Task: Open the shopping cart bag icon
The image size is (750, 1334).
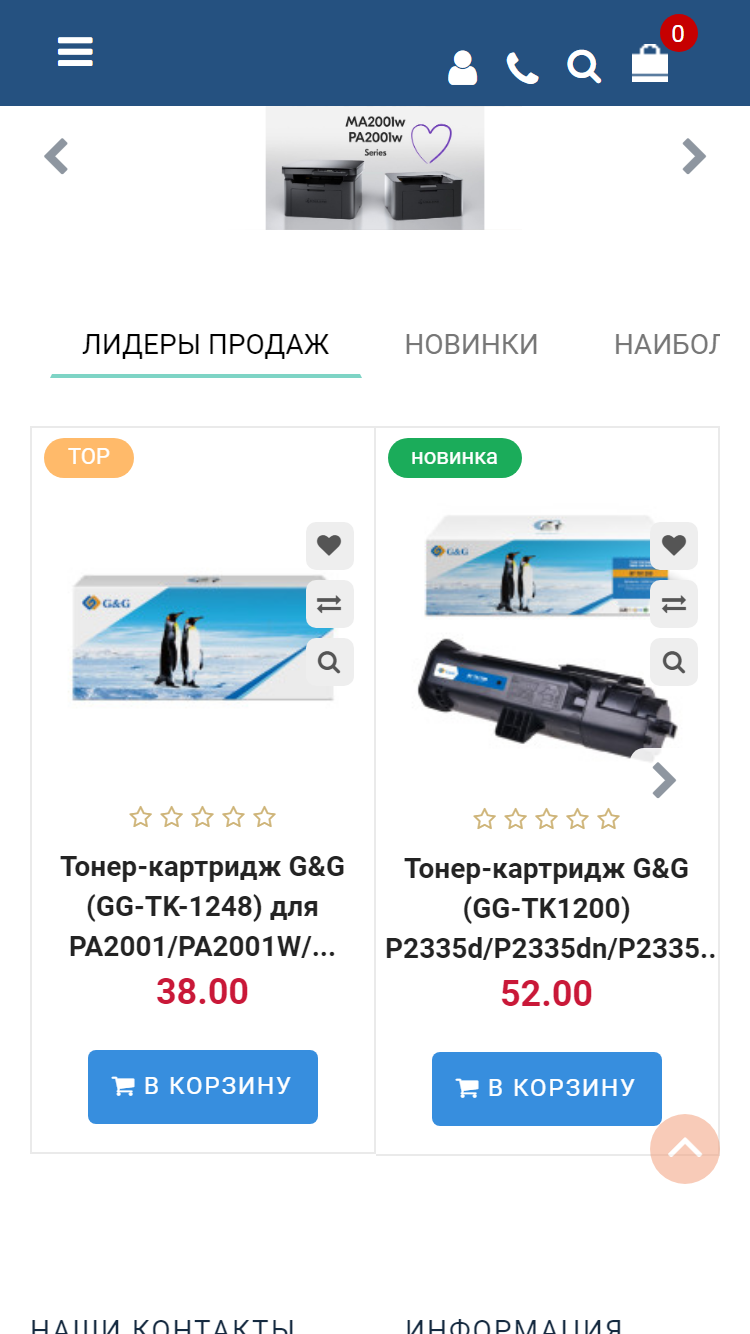Action: point(650,63)
